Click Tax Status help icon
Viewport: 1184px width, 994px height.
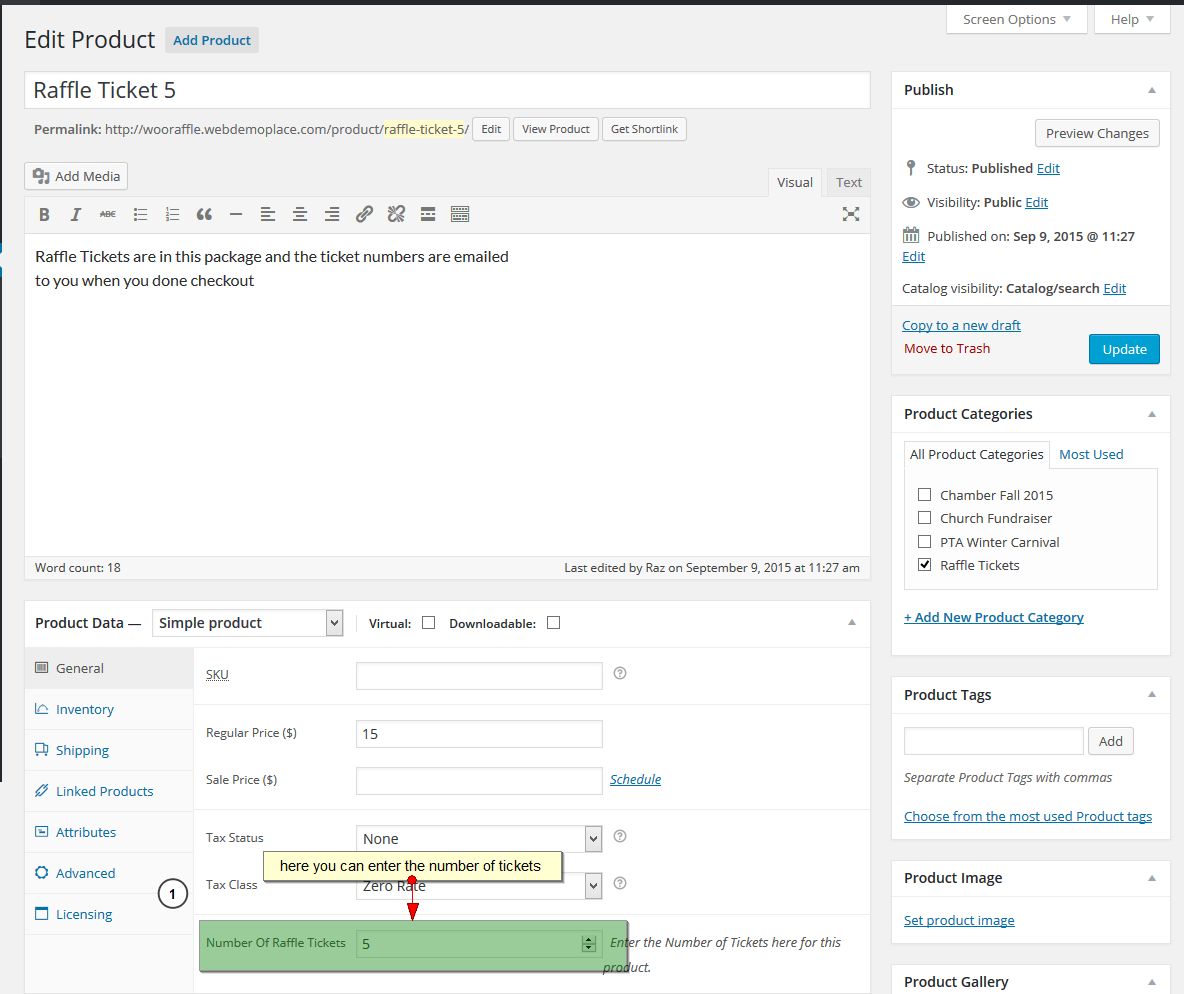point(620,836)
